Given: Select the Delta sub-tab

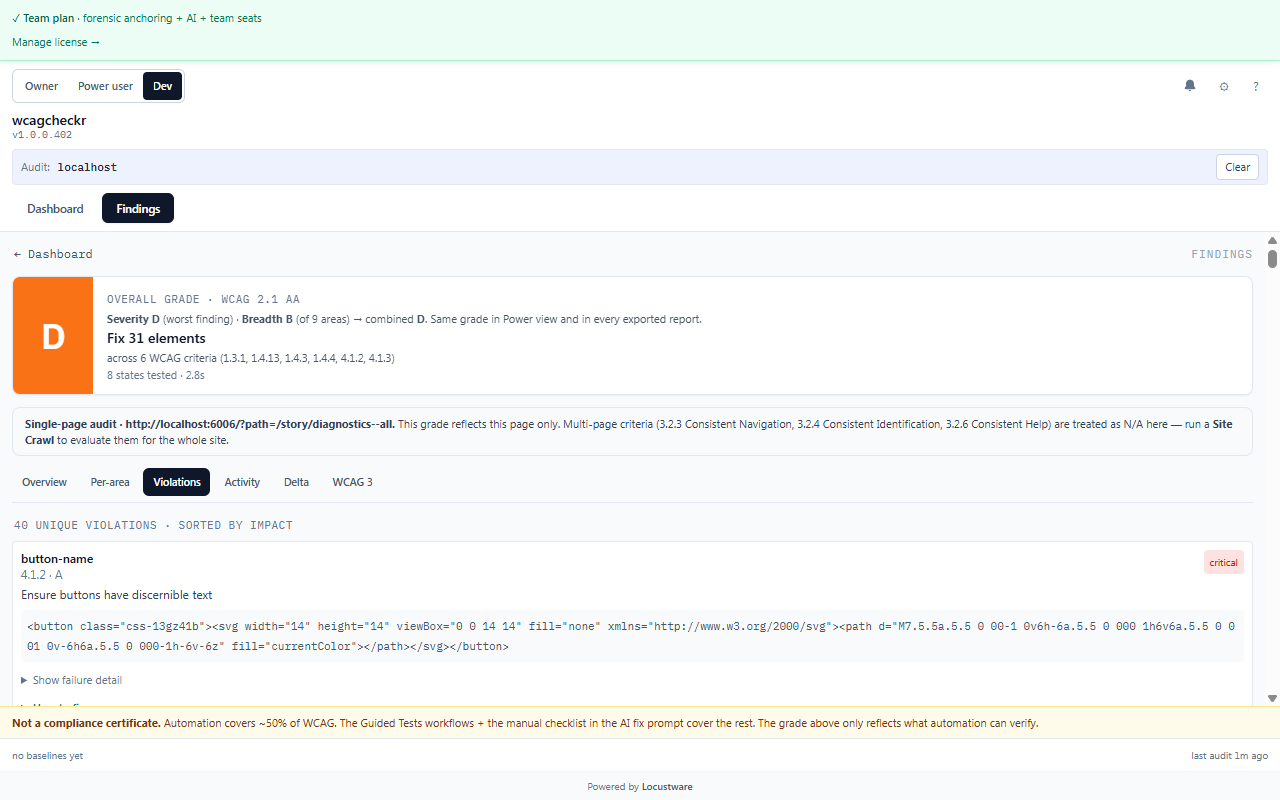Looking at the screenshot, I should coord(296,482).
